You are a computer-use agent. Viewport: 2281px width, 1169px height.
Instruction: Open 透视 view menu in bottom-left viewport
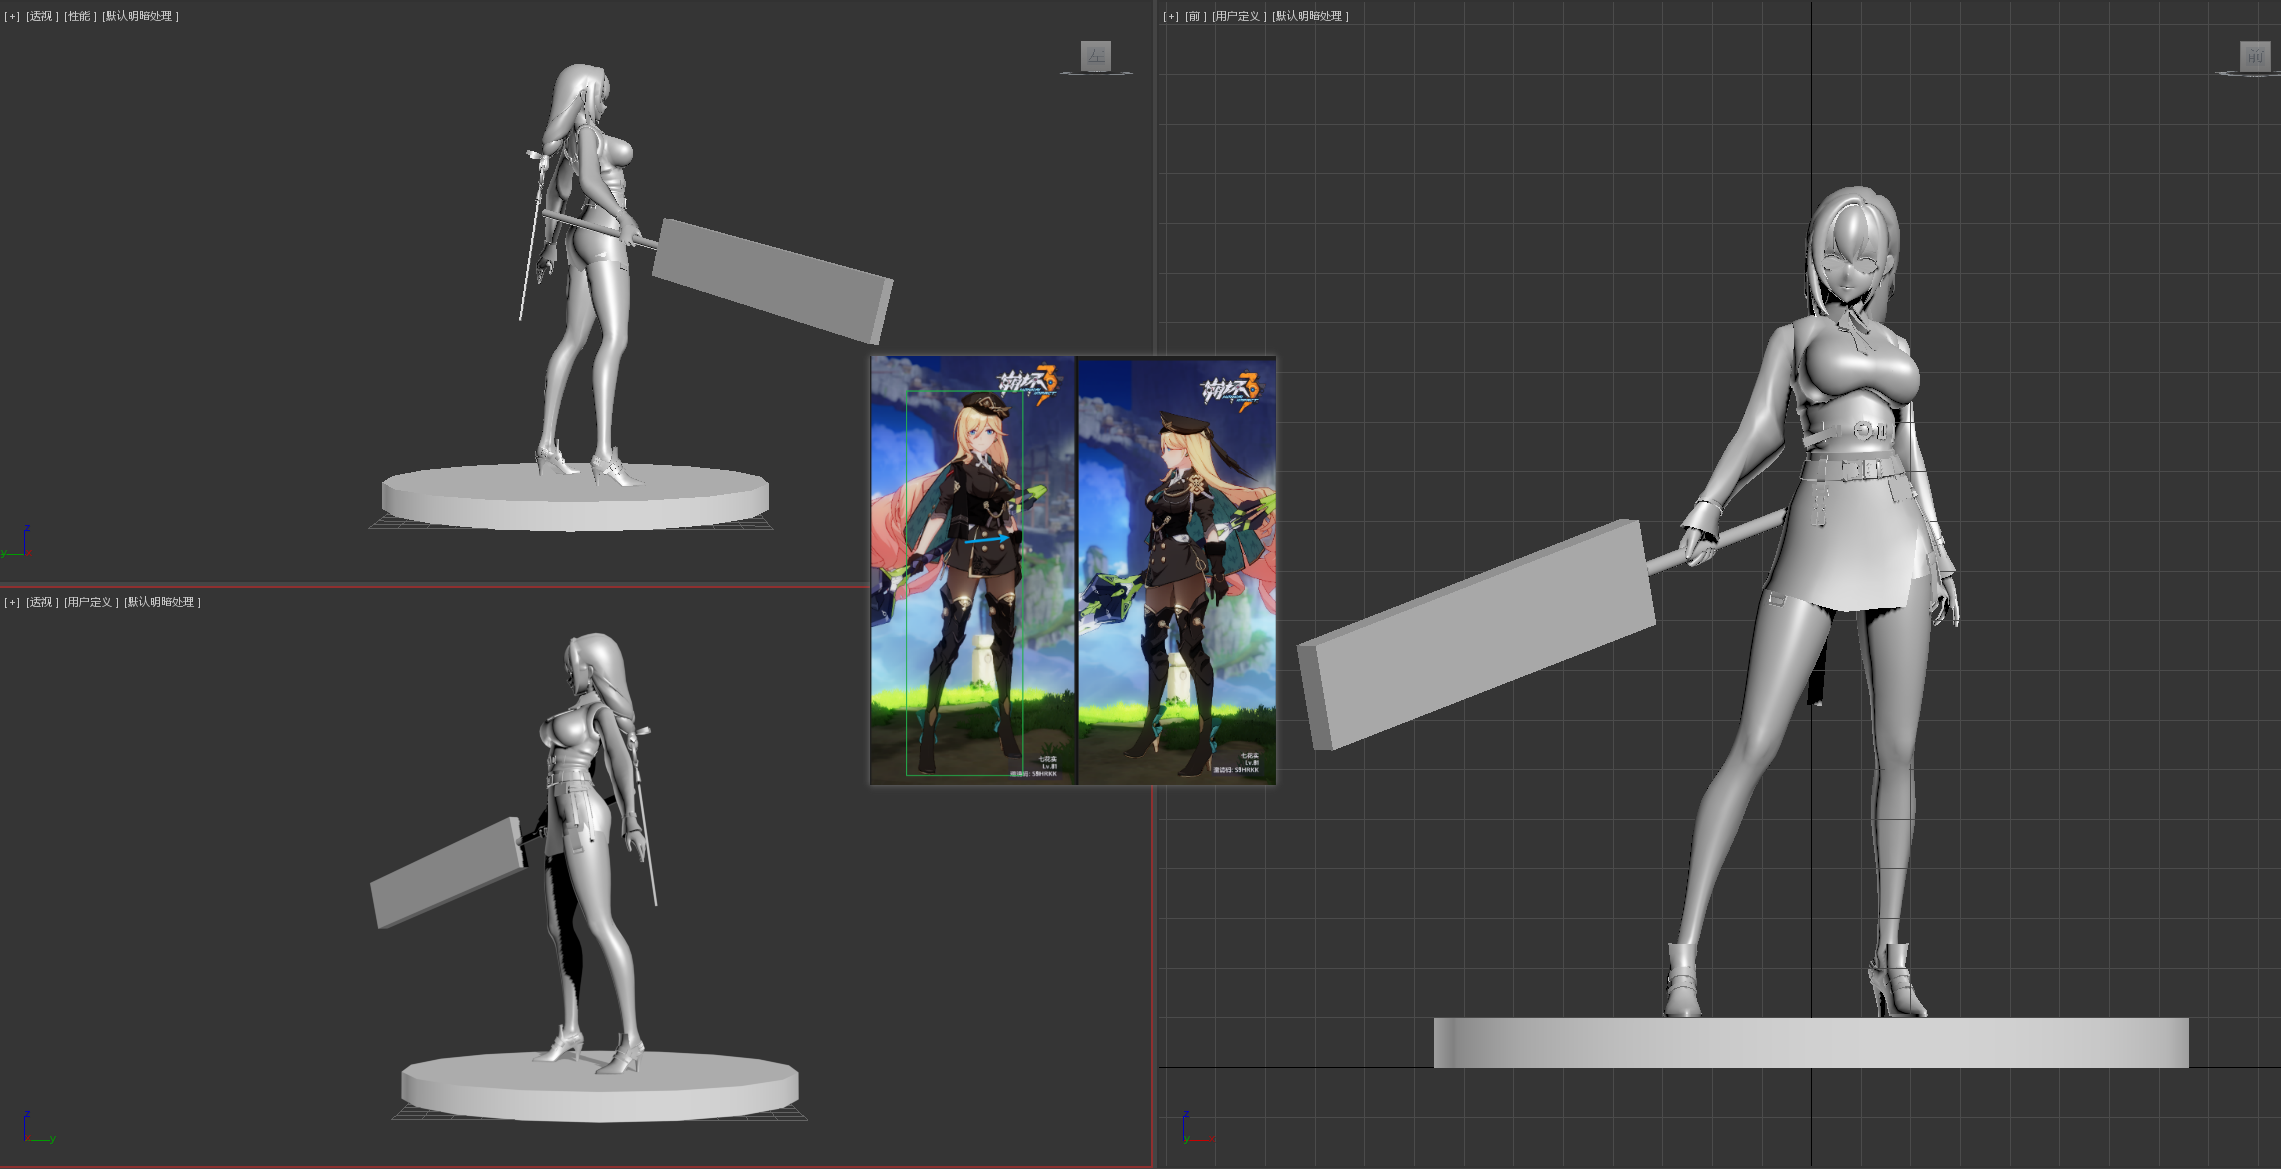41,602
